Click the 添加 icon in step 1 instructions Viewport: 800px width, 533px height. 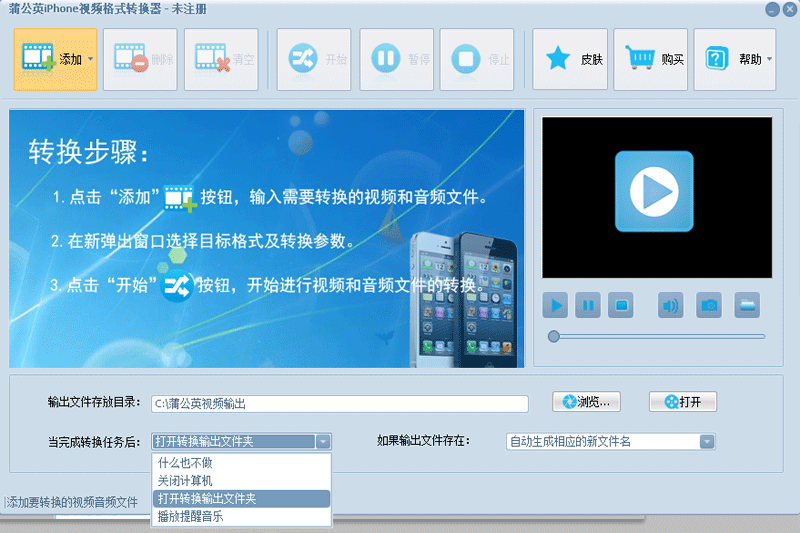point(180,198)
